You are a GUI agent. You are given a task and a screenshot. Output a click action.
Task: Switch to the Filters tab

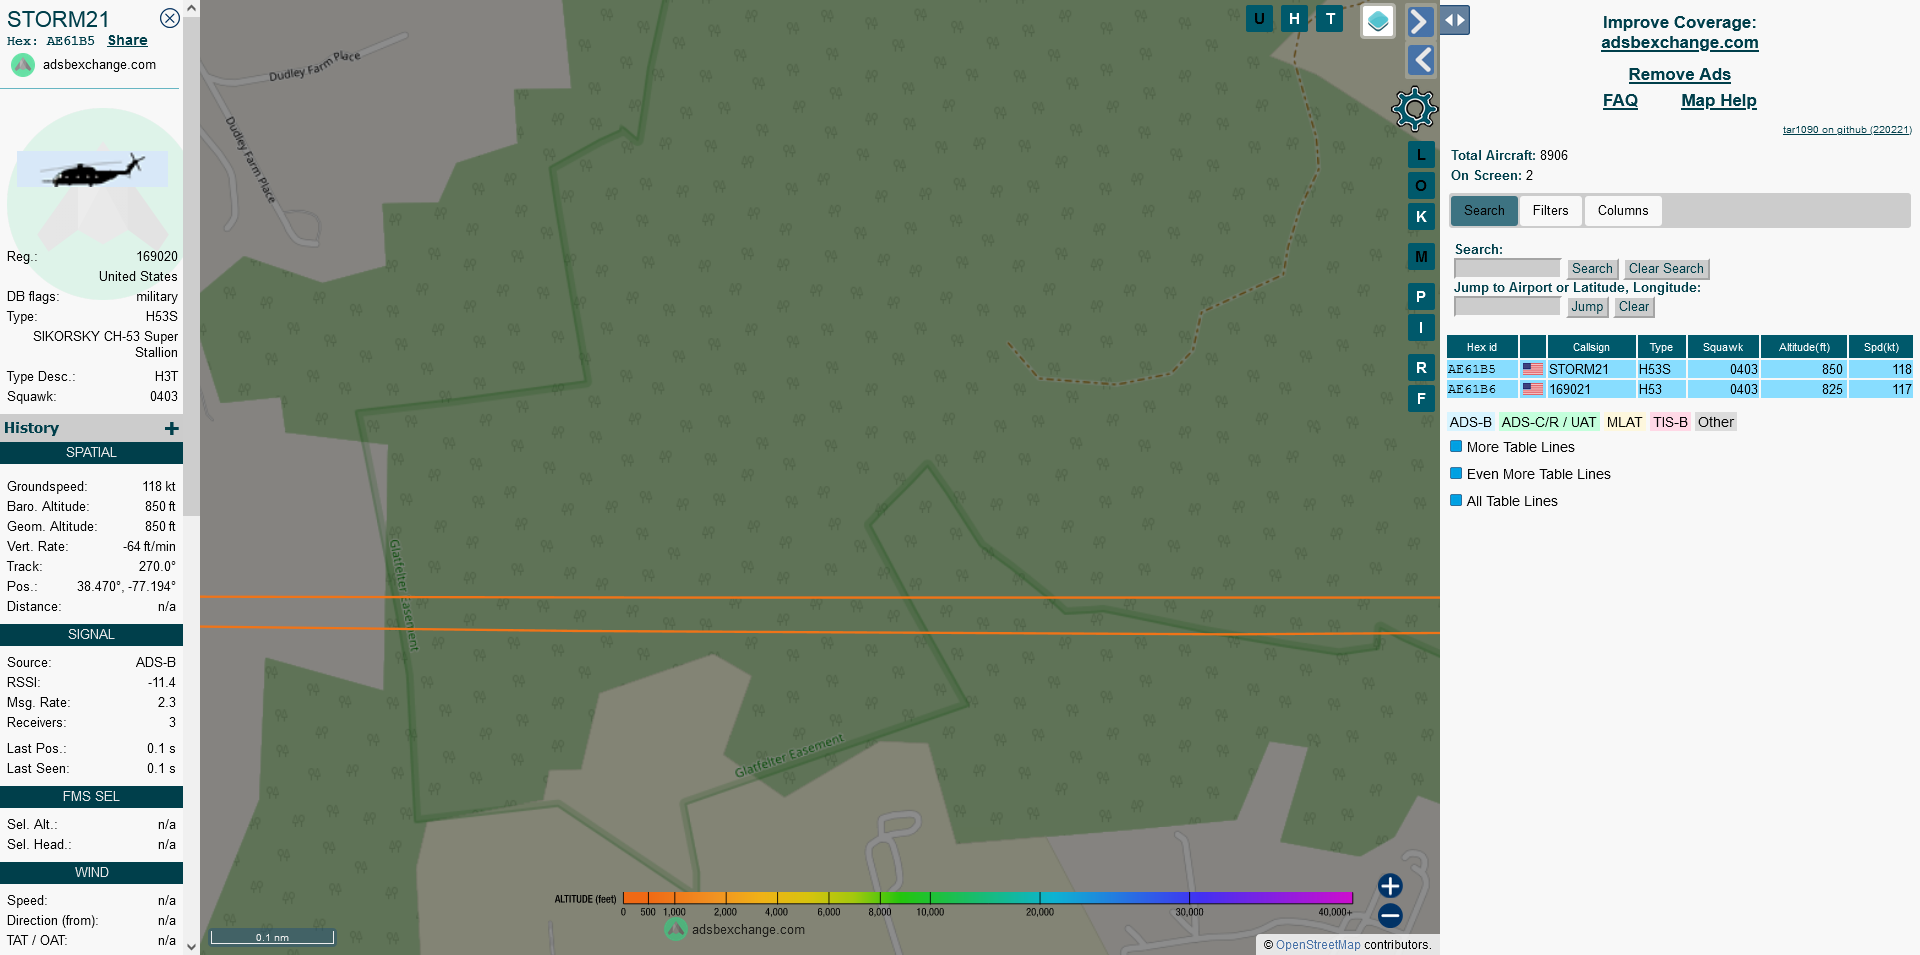coord(1550,211)
